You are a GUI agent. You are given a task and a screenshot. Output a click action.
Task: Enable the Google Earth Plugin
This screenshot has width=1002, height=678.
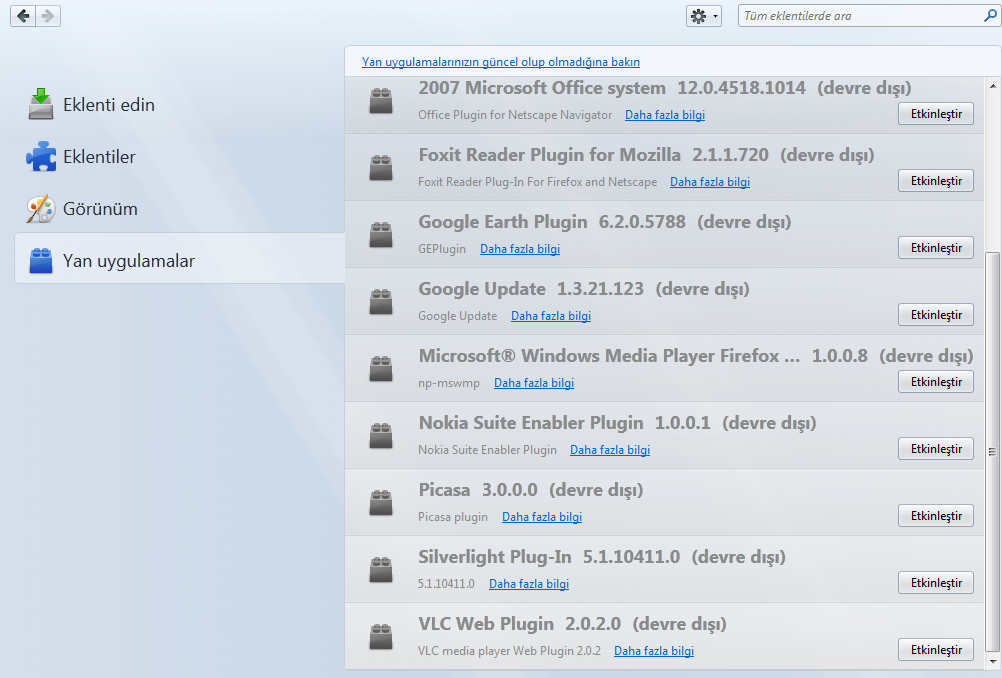coord(936,248)
